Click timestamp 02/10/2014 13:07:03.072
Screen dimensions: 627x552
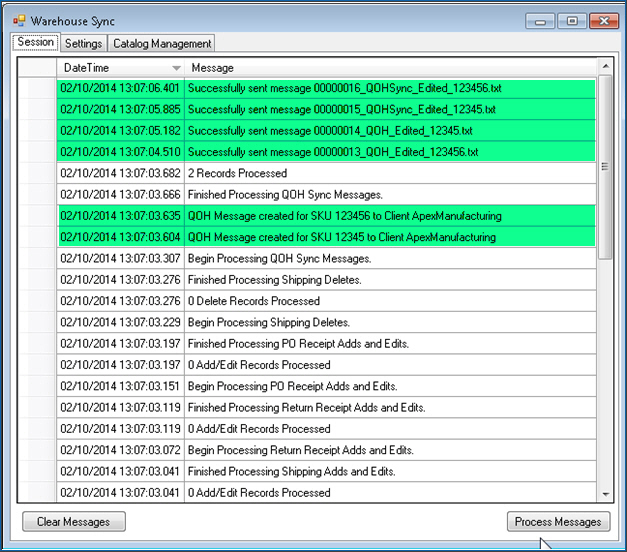point(120,450)
